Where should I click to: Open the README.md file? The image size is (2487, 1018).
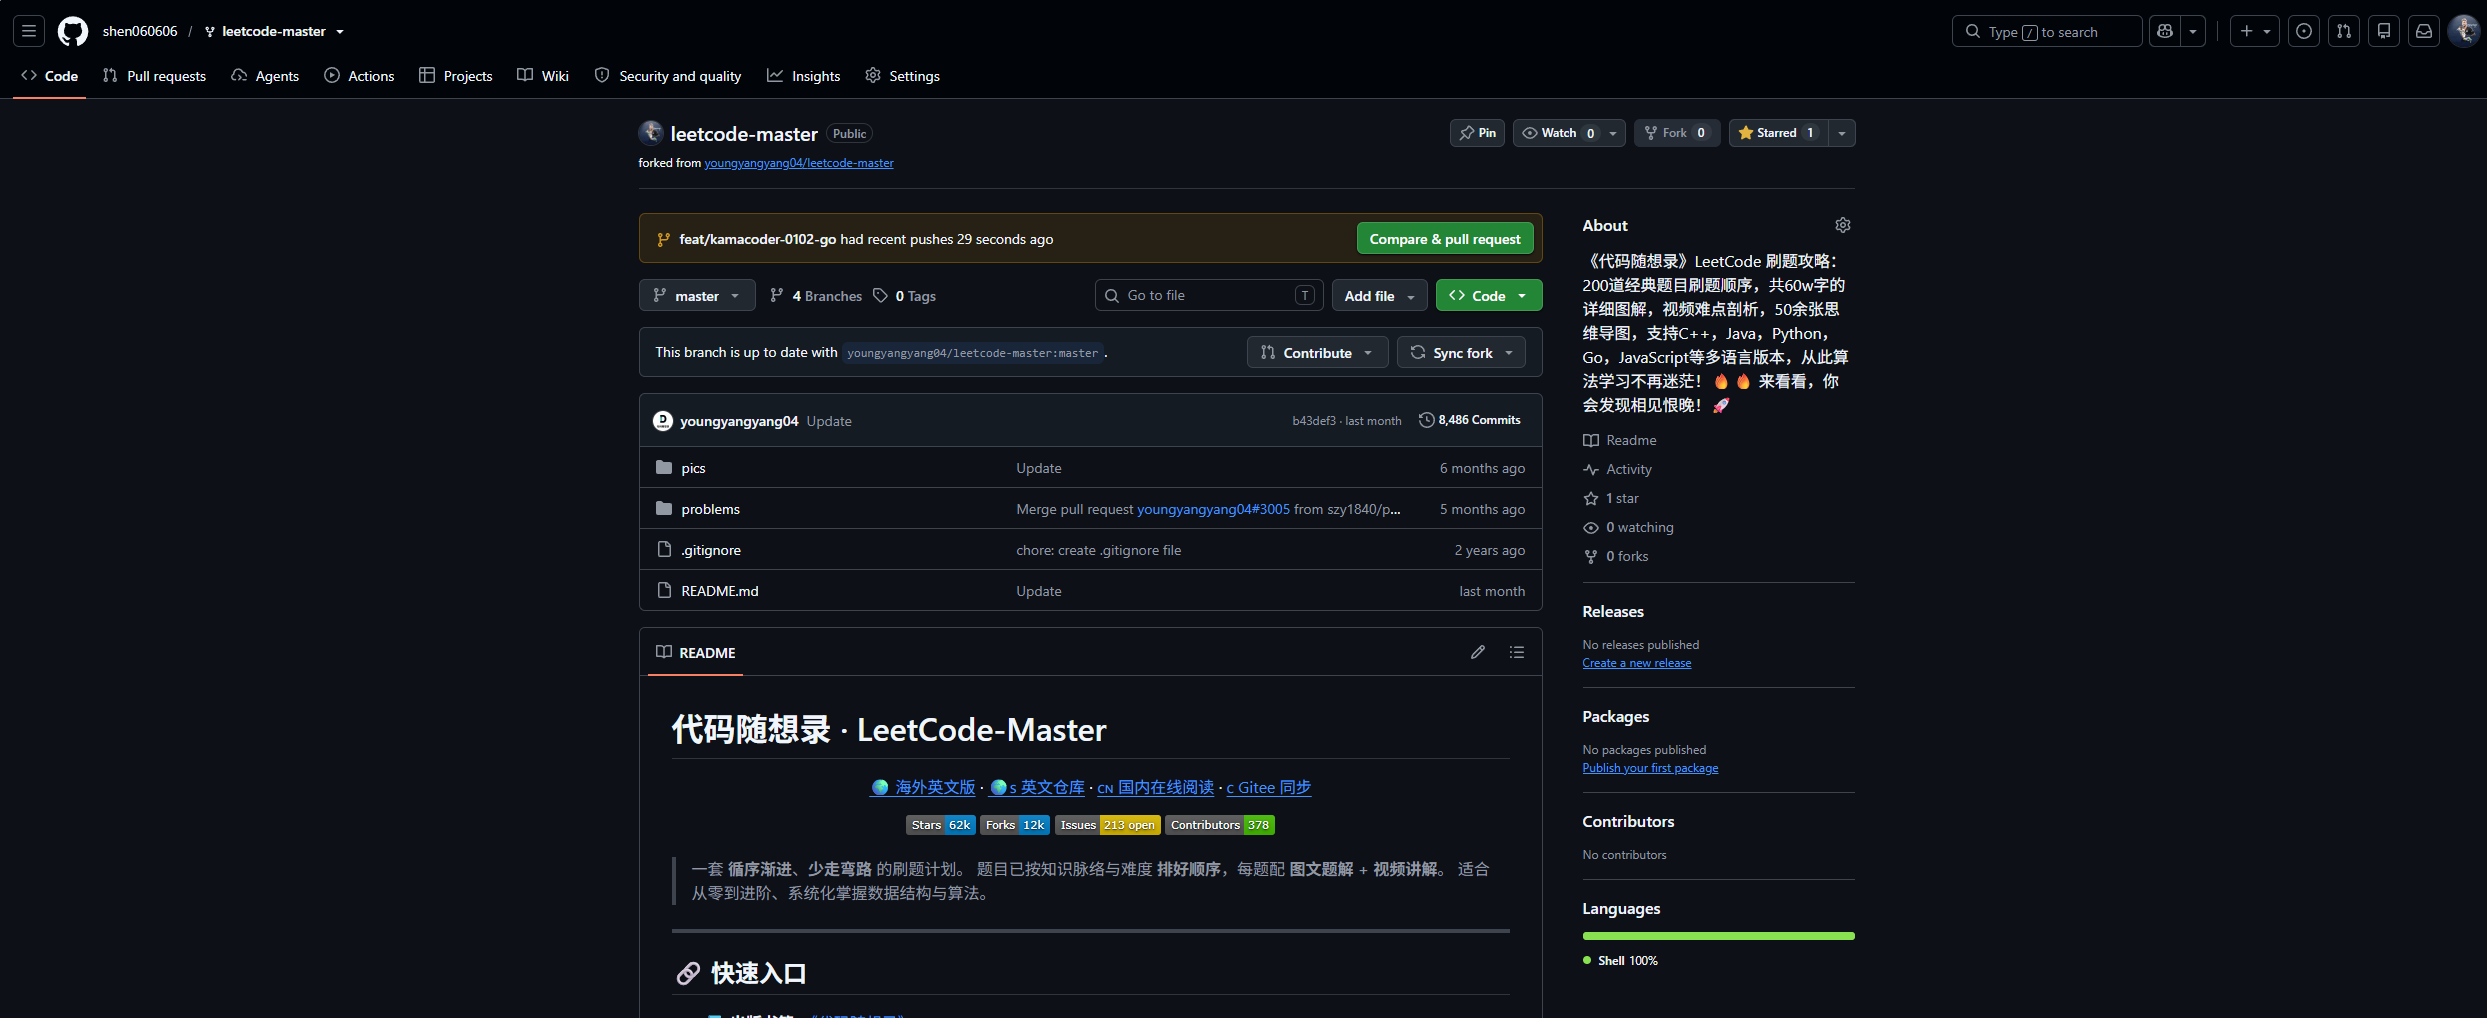pos(720,591)
